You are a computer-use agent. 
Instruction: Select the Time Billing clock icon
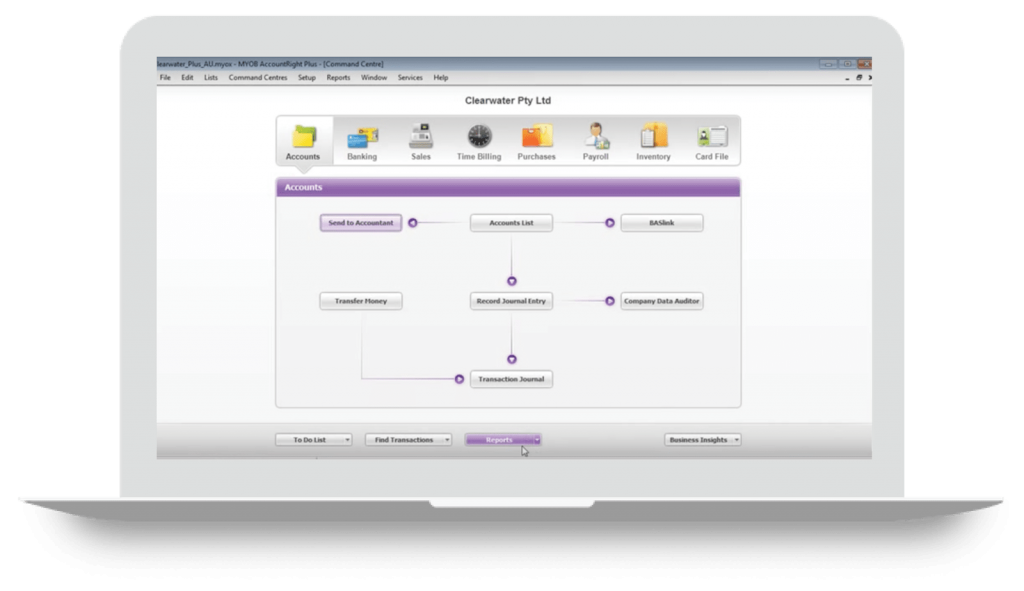pos(479,136)
